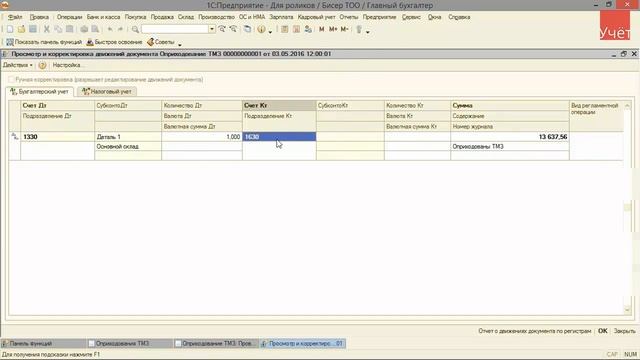Click the Print toolbar icon
Screen dimensions: 640x360
(84, 29)
